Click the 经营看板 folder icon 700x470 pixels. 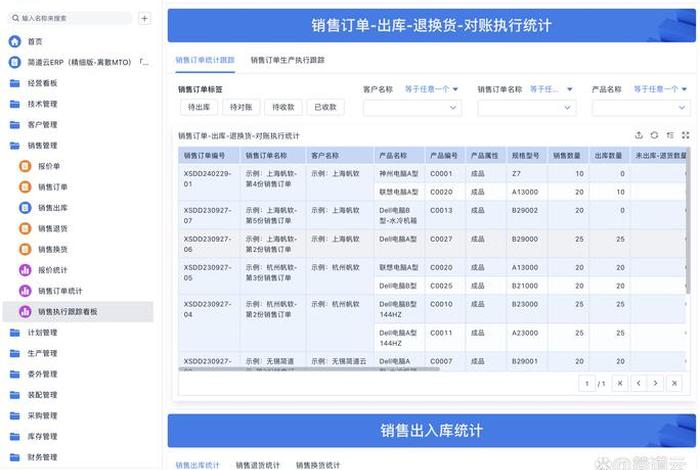(15, 83)
